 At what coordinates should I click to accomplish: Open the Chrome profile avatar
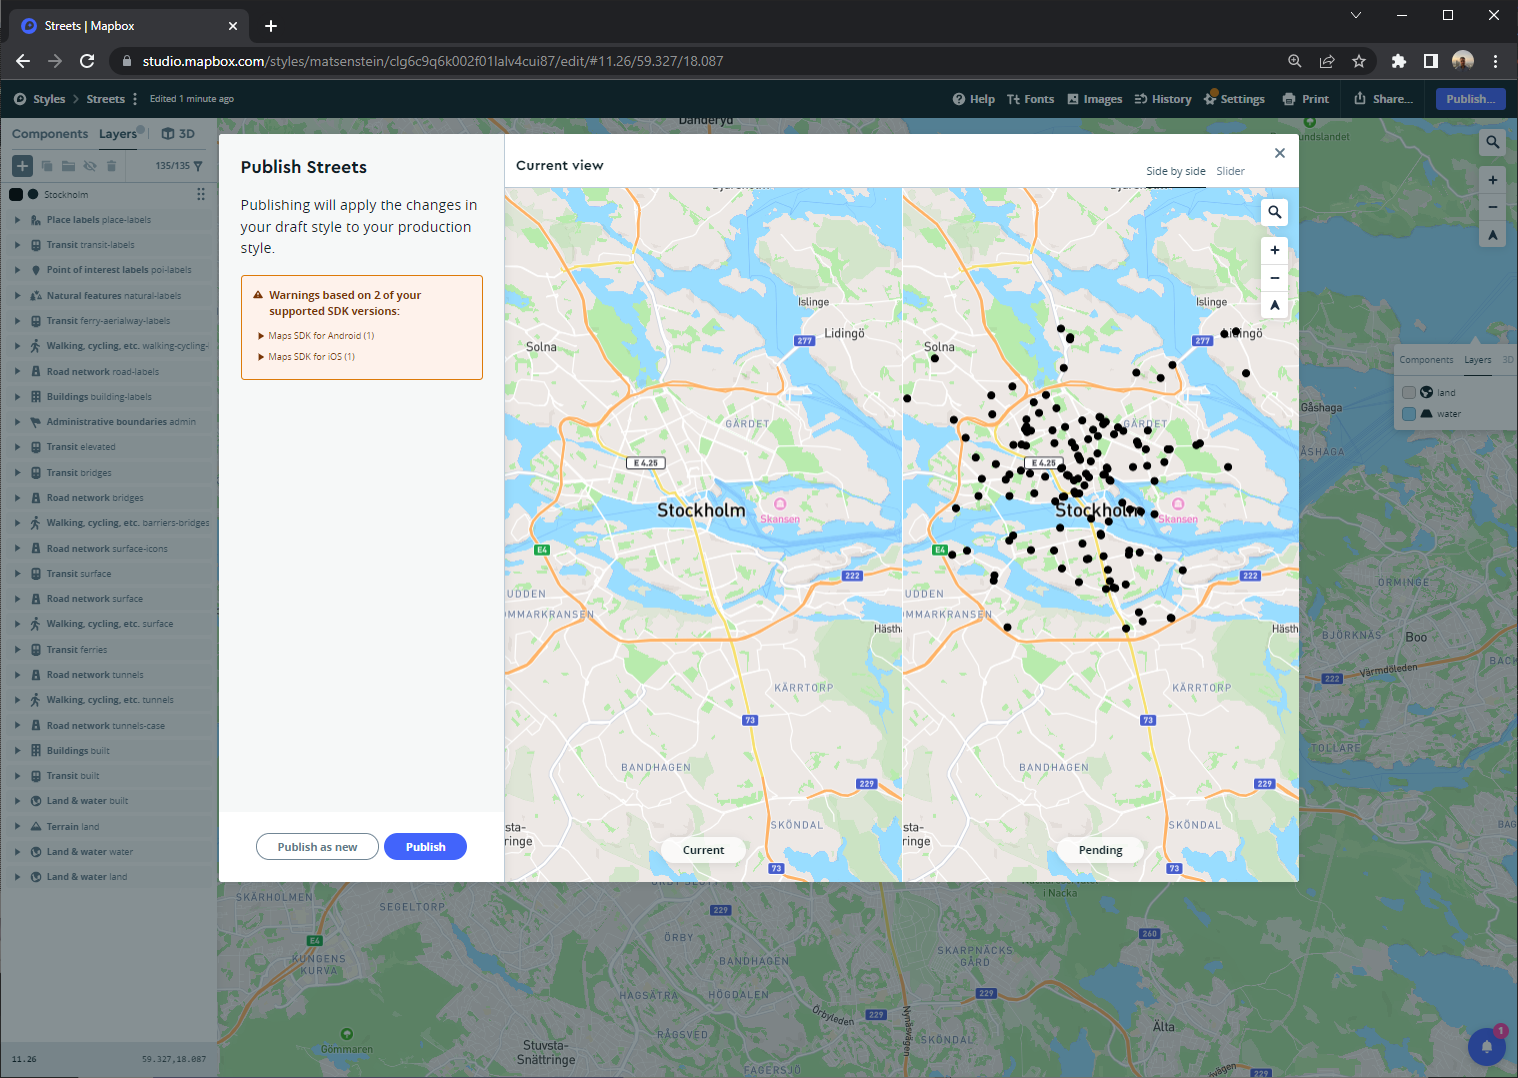point(1462,61)
